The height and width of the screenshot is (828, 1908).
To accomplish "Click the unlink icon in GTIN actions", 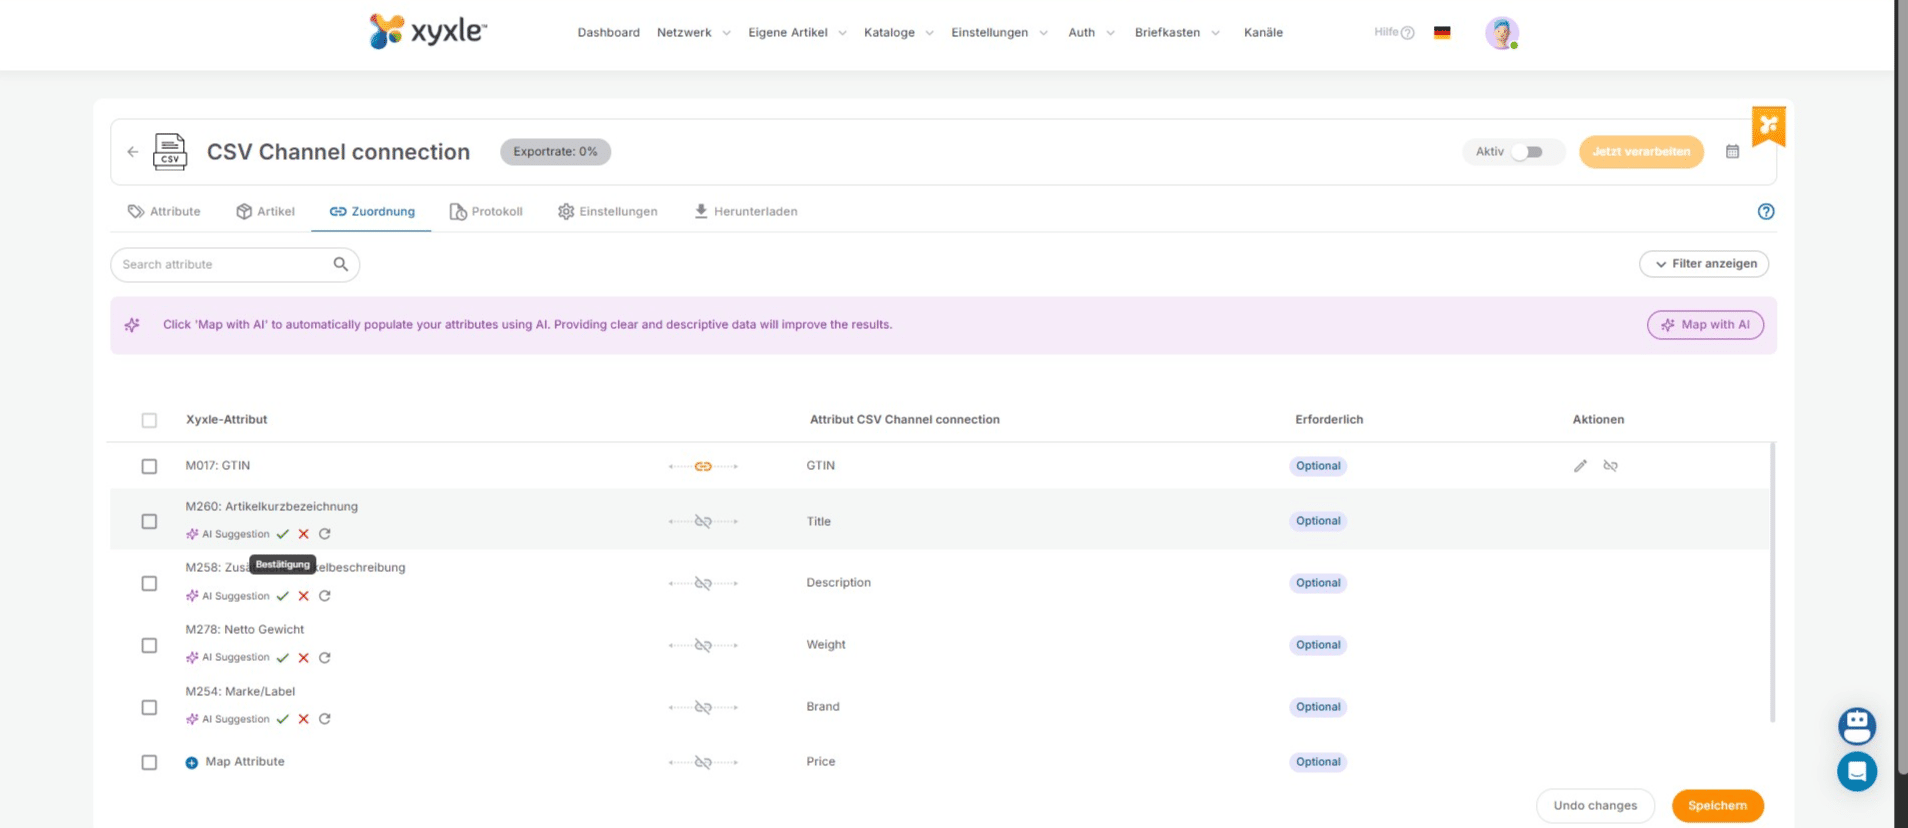I will 1610,466.
